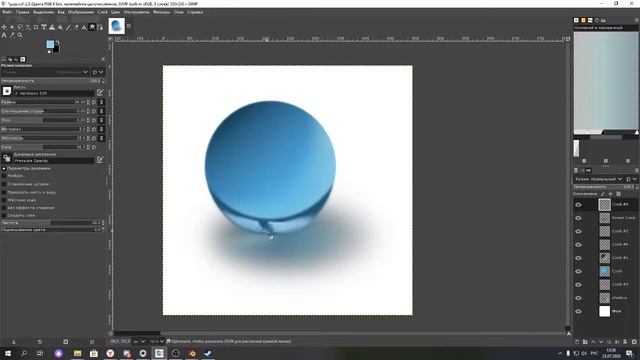Hide the Фон background layer

(578, 311)
